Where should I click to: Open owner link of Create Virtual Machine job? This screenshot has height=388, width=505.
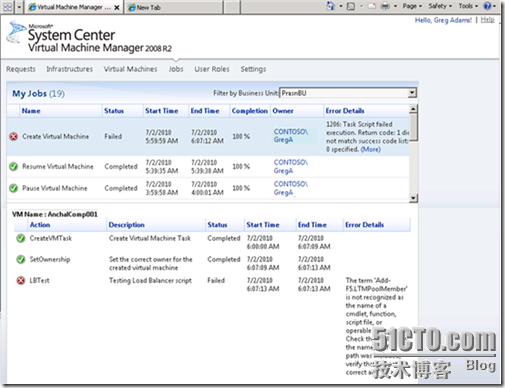pos(291,136)
